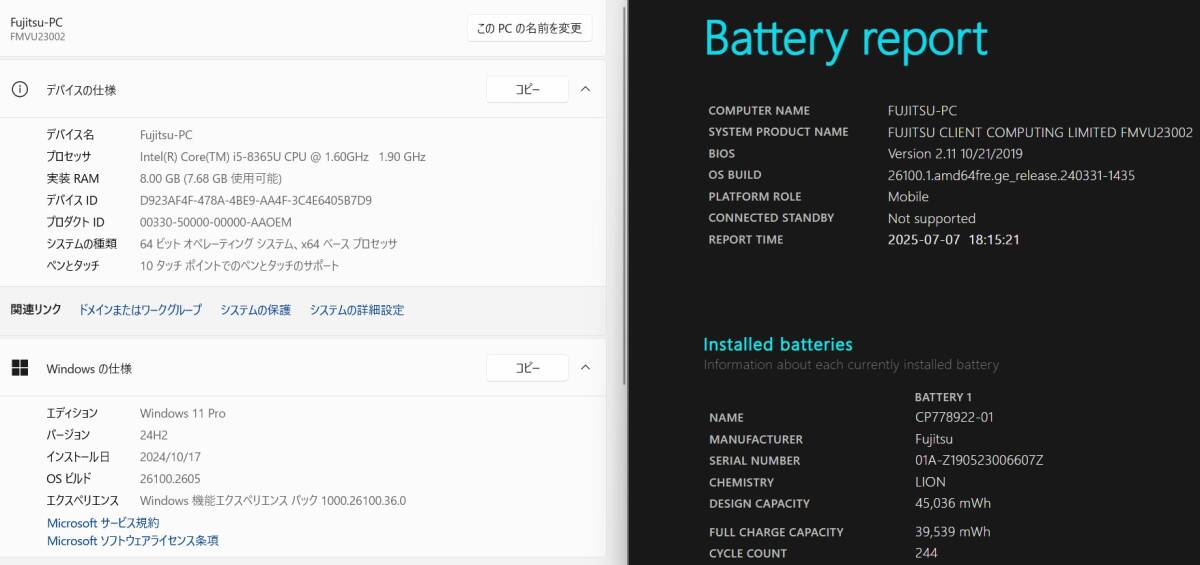Click the system product name FUJITSU CLIENT COMPUTING value
Screen dimensions: 1200x565
point(1040,132)
